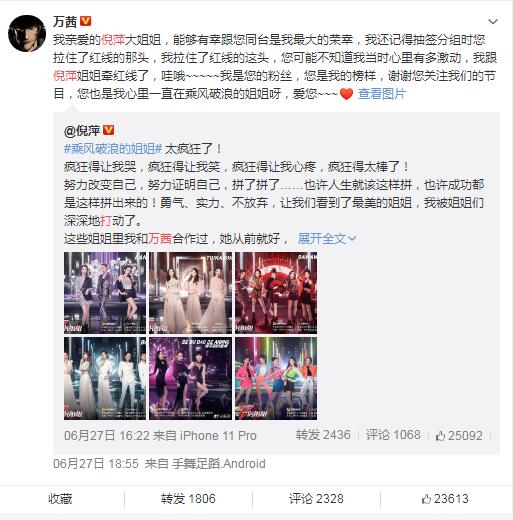Repost via 转发 1806 button
513x520 pixels.
(x=188, y=499)
